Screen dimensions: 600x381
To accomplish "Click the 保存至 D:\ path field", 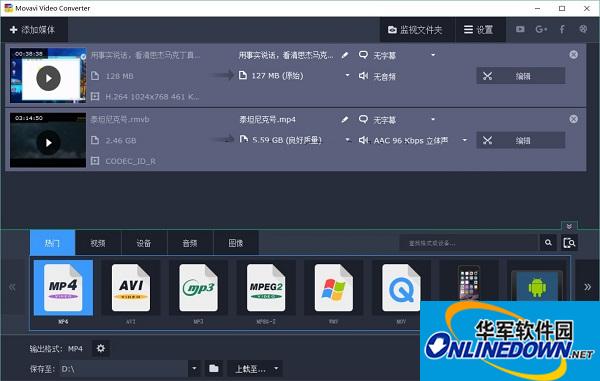I will pyautogui.click(x=124, y=369).
